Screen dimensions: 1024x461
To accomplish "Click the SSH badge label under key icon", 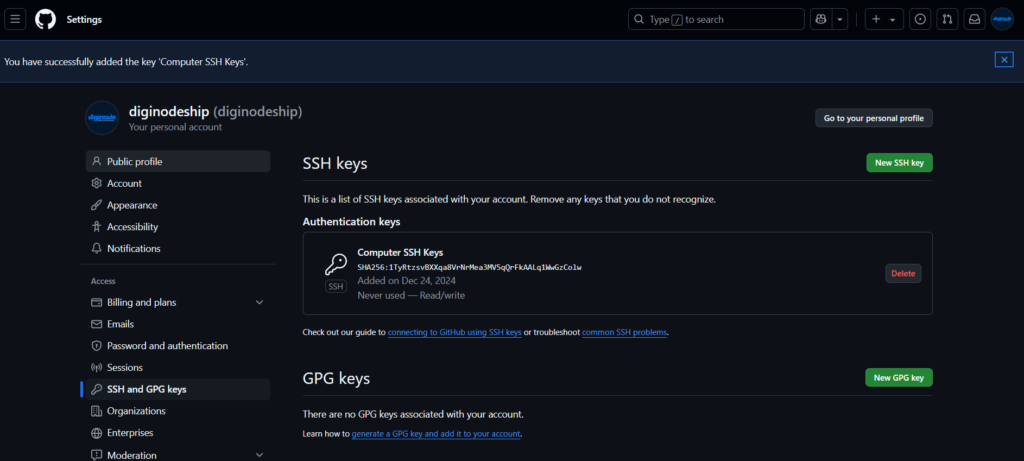I will [x=336, y=286].
